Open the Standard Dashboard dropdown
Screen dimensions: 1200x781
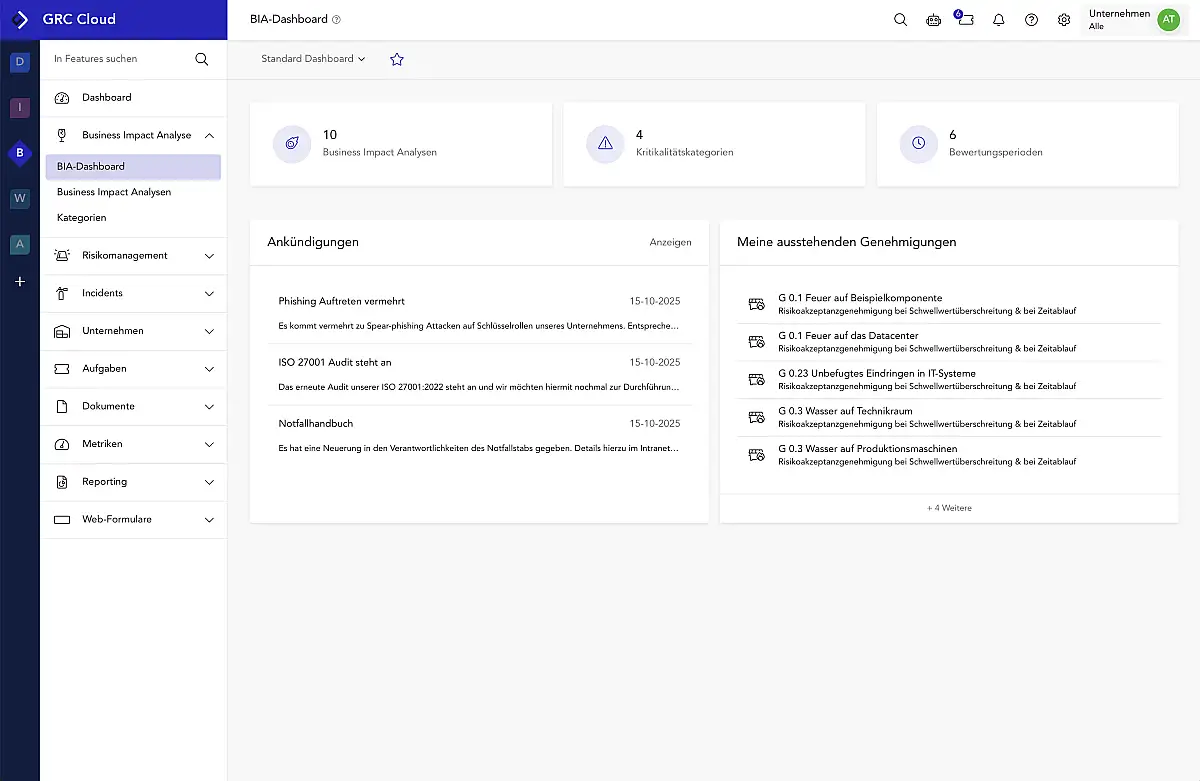(x=313, y=59)
